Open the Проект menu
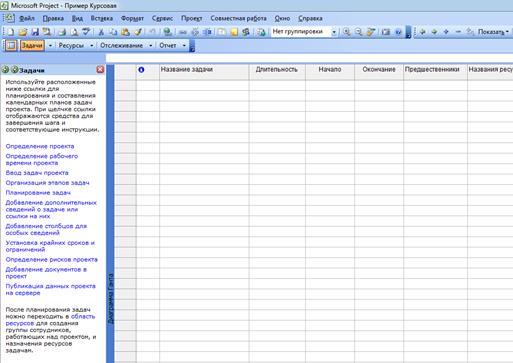513x363 pixels. pyautogui.click(x=192, y=18)
